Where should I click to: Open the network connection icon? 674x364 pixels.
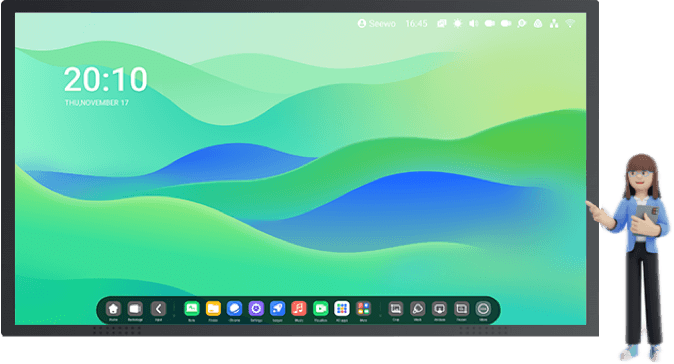[x=554, y=23]
